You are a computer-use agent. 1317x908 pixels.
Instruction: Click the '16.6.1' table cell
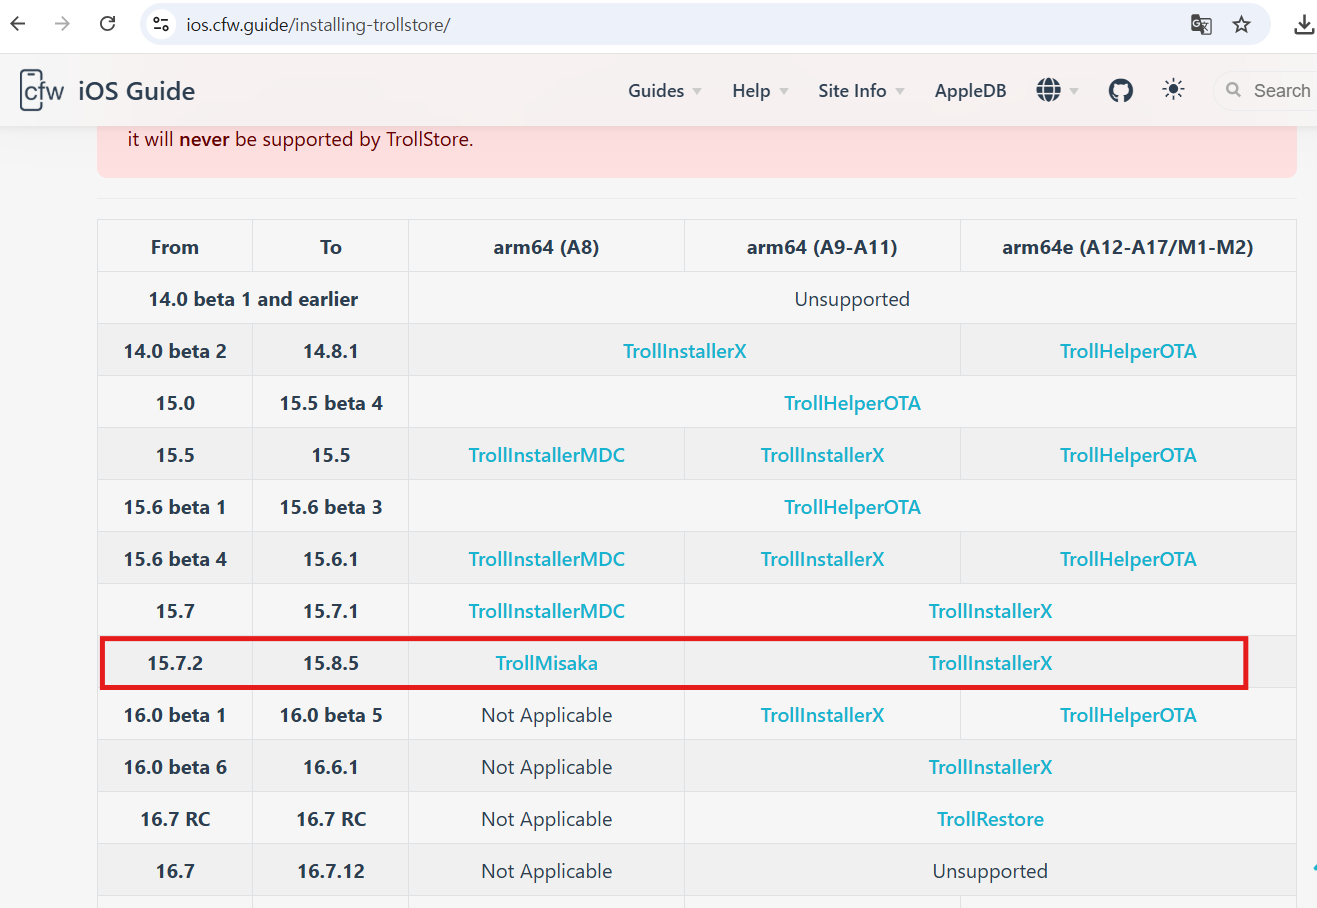331,767
